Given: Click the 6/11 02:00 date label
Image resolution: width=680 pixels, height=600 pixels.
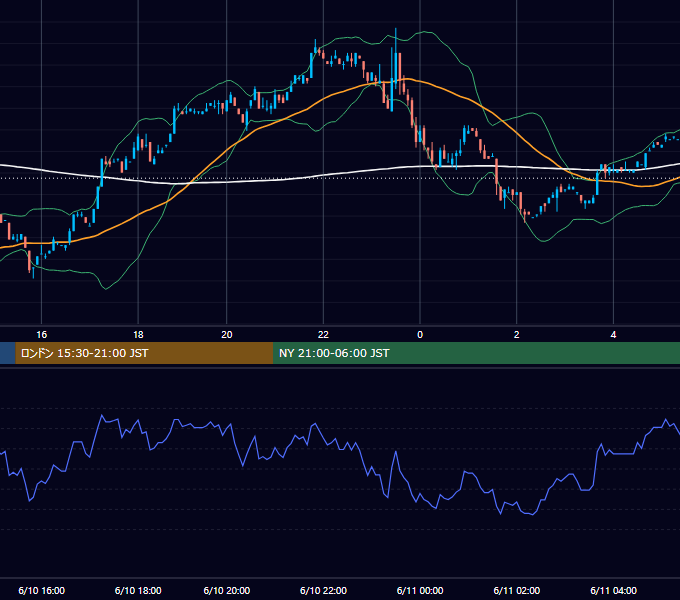Looking at the screenshot, I should tap(517, 590).
